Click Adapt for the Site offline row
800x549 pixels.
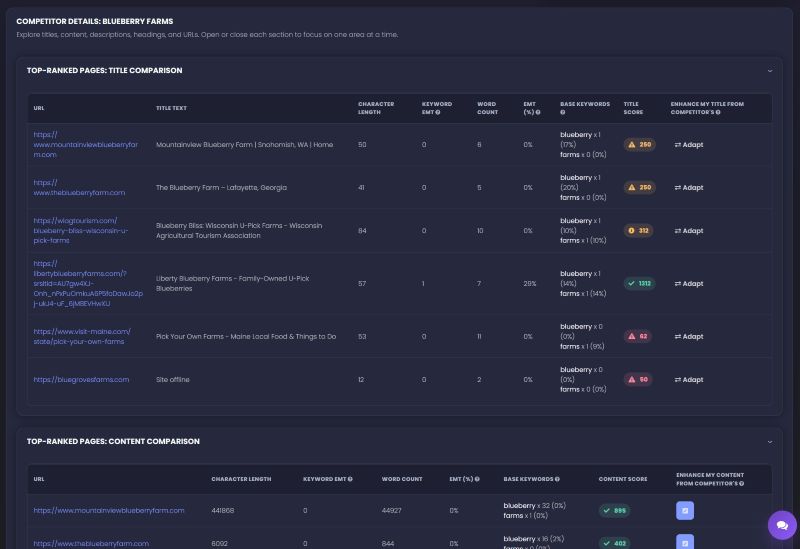click(x=689, y=380)
